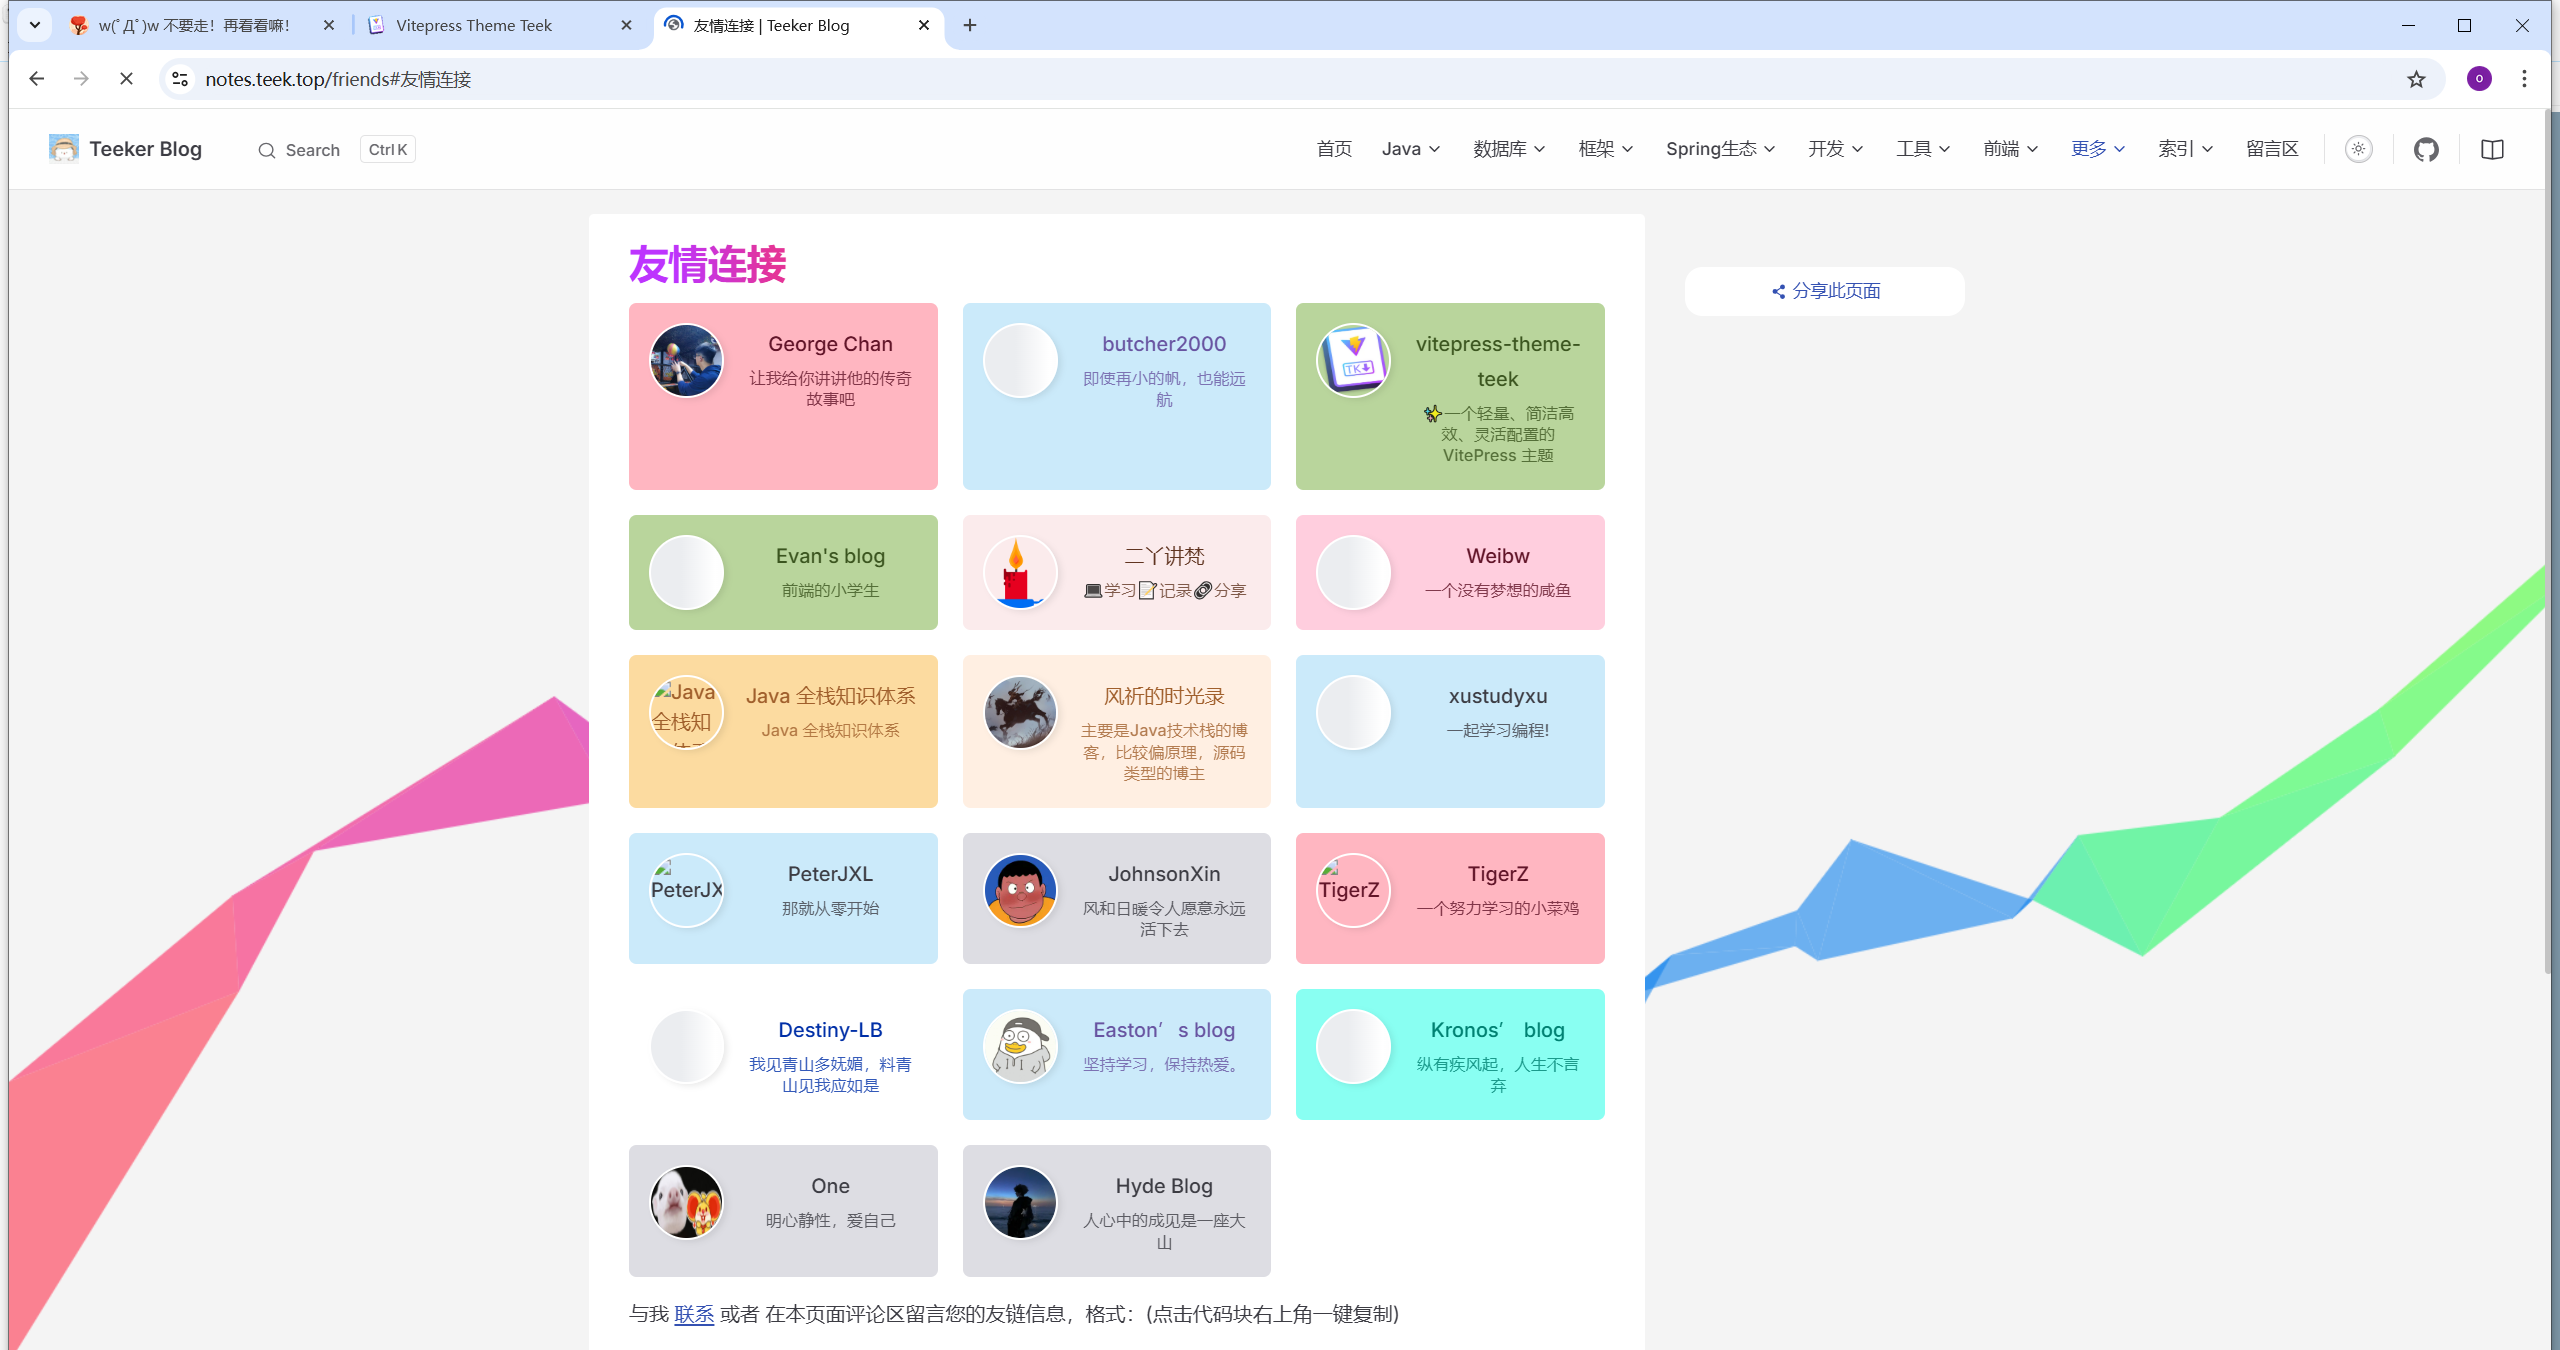
Task: Expand the Java navigation dropdown
Action: (x=1410, y=149)
